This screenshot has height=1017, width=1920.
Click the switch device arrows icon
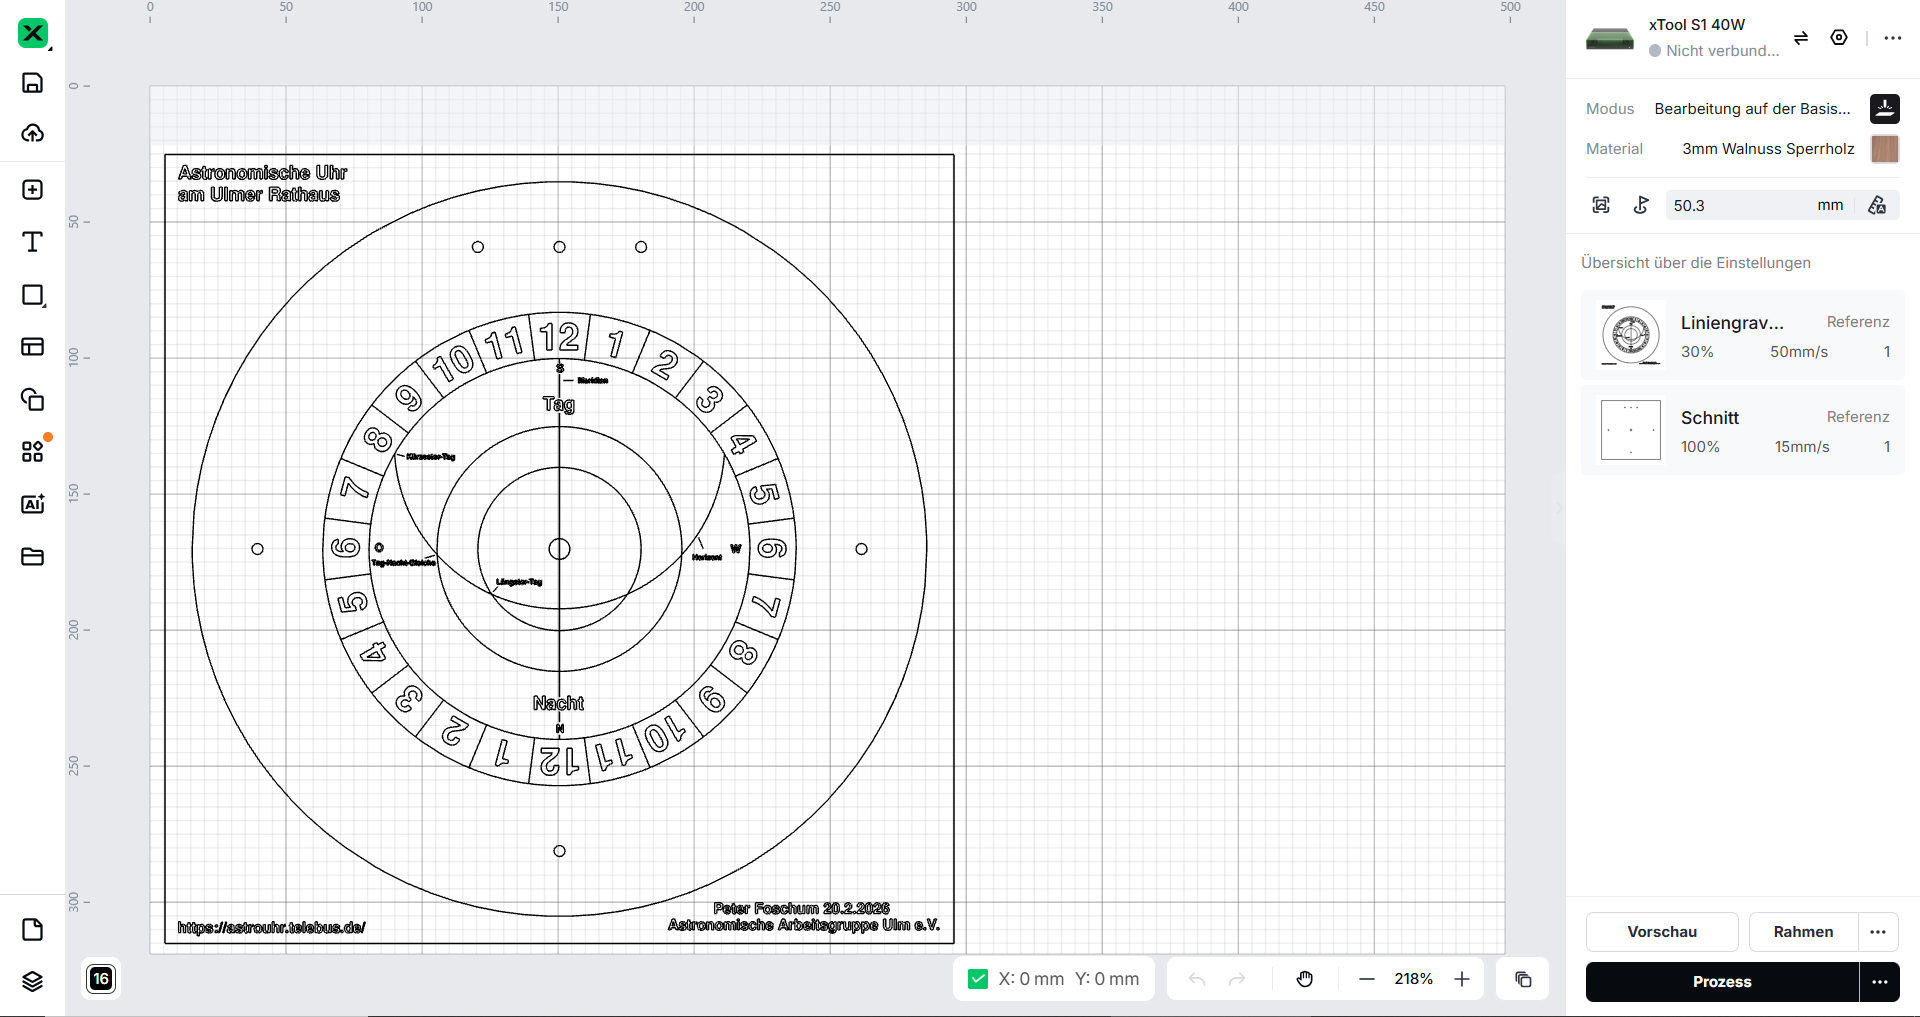coord(1800,38)
